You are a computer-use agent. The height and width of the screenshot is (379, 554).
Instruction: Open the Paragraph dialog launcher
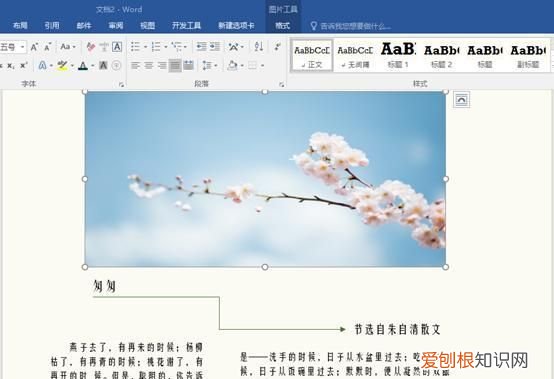click(282, 84)
